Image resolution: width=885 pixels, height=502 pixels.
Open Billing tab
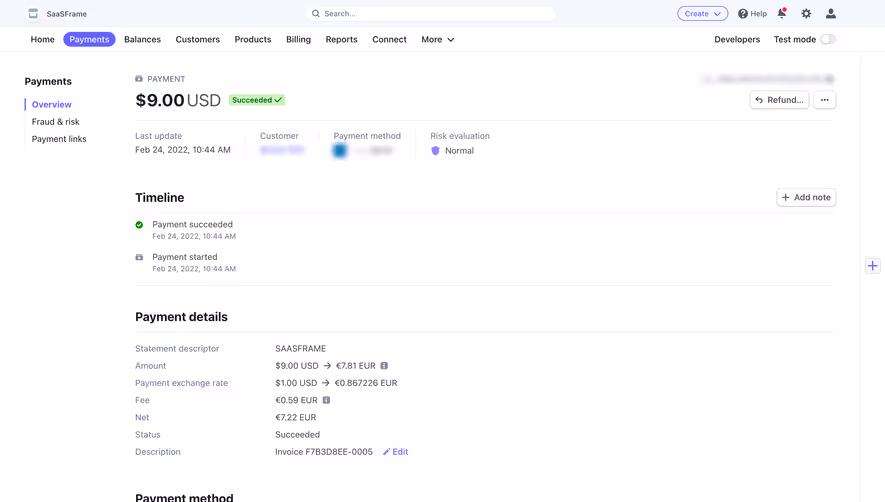(298, 40)
